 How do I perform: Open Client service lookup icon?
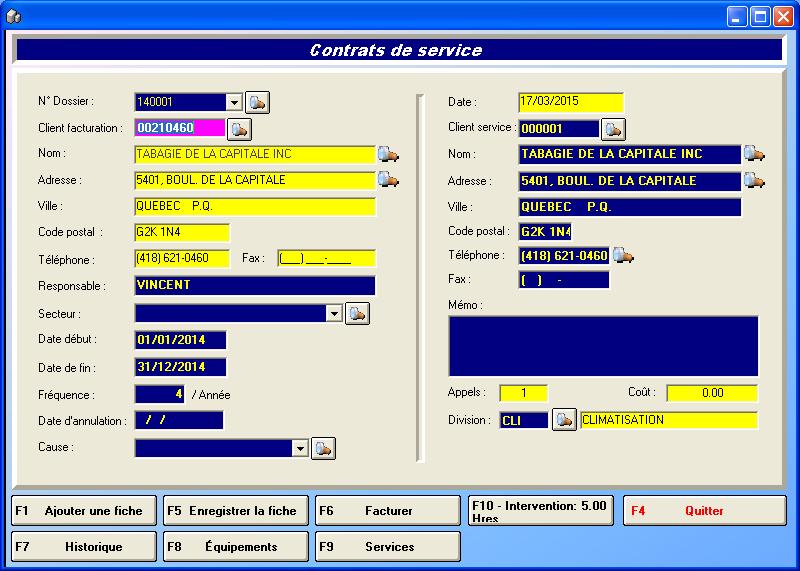pos(612,128)
